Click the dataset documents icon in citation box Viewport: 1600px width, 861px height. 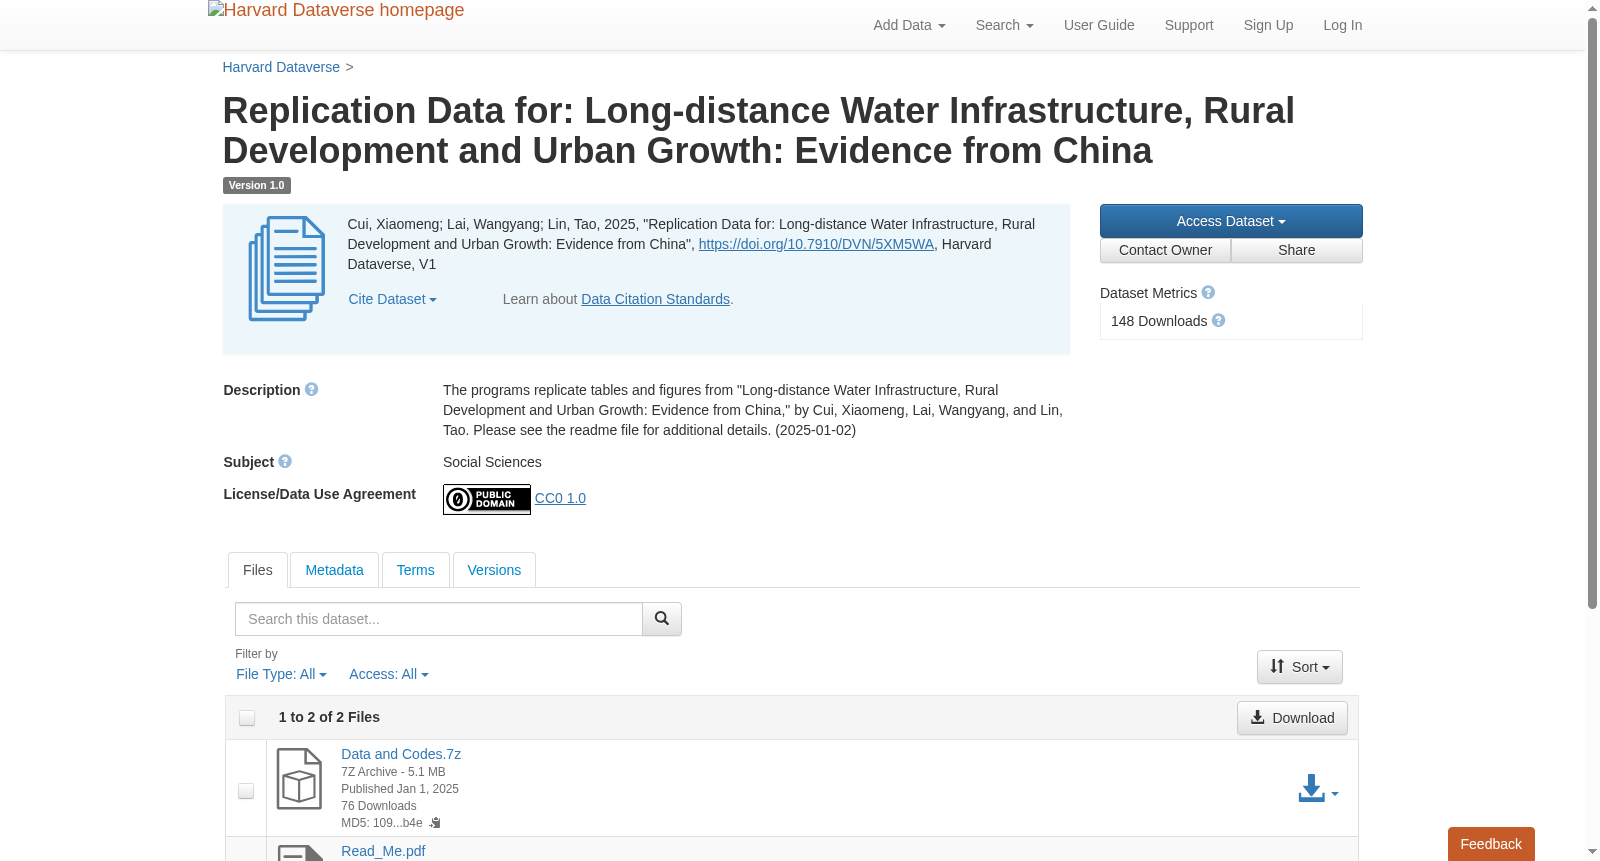pyautogui.click(x=287, y=269)
